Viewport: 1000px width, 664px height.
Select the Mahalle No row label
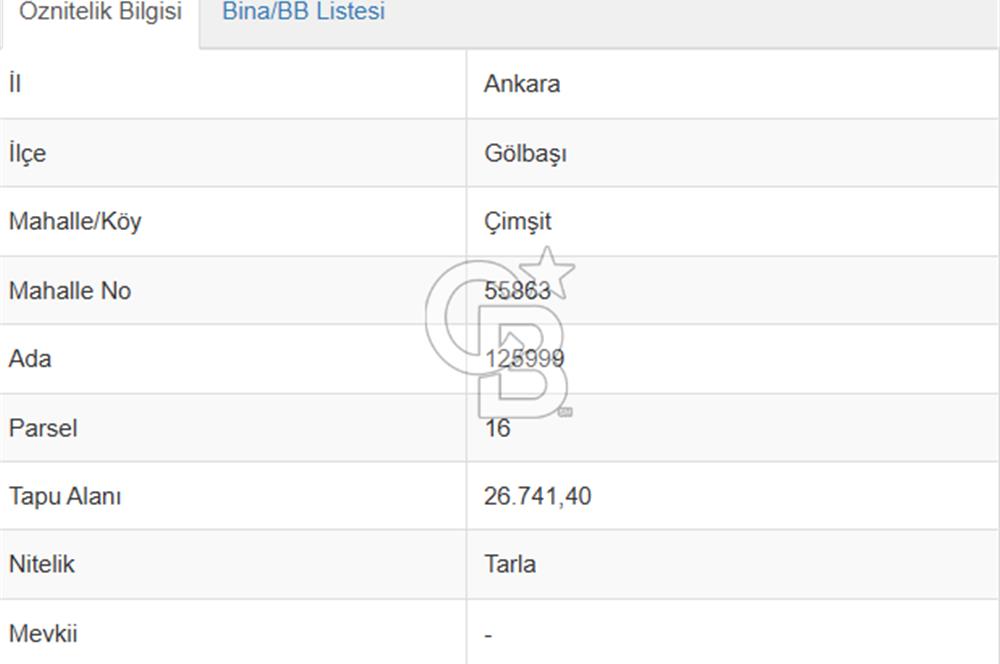(x=70, y=291)
